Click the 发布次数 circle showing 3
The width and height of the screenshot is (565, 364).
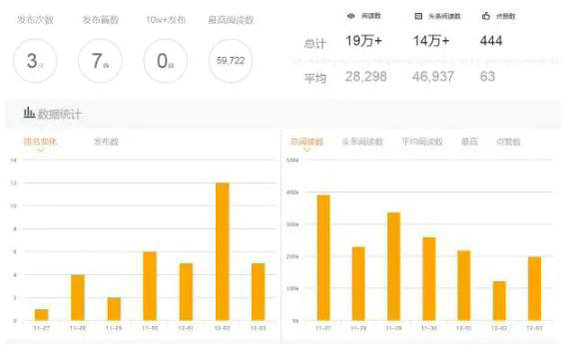click(x=35, y=61)
